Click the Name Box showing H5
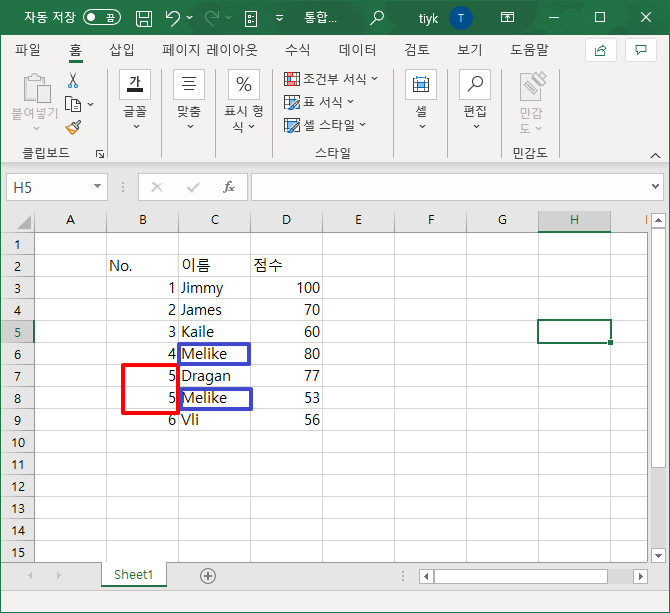This screenshot has width=670, height=613. [x=49, y=187]
